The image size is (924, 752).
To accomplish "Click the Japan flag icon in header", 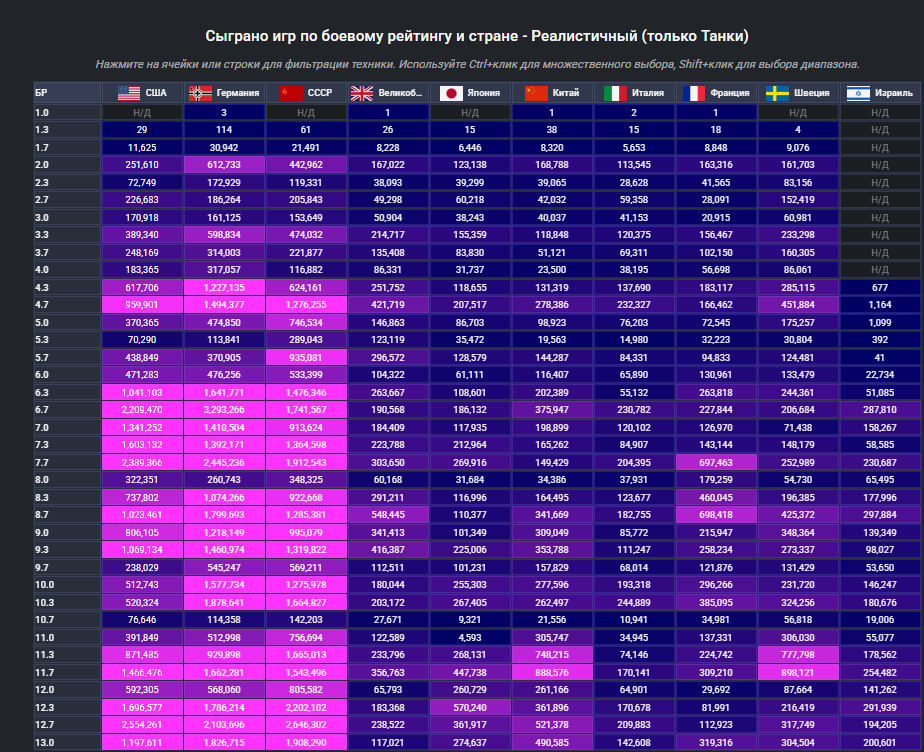I will (450, 93).
